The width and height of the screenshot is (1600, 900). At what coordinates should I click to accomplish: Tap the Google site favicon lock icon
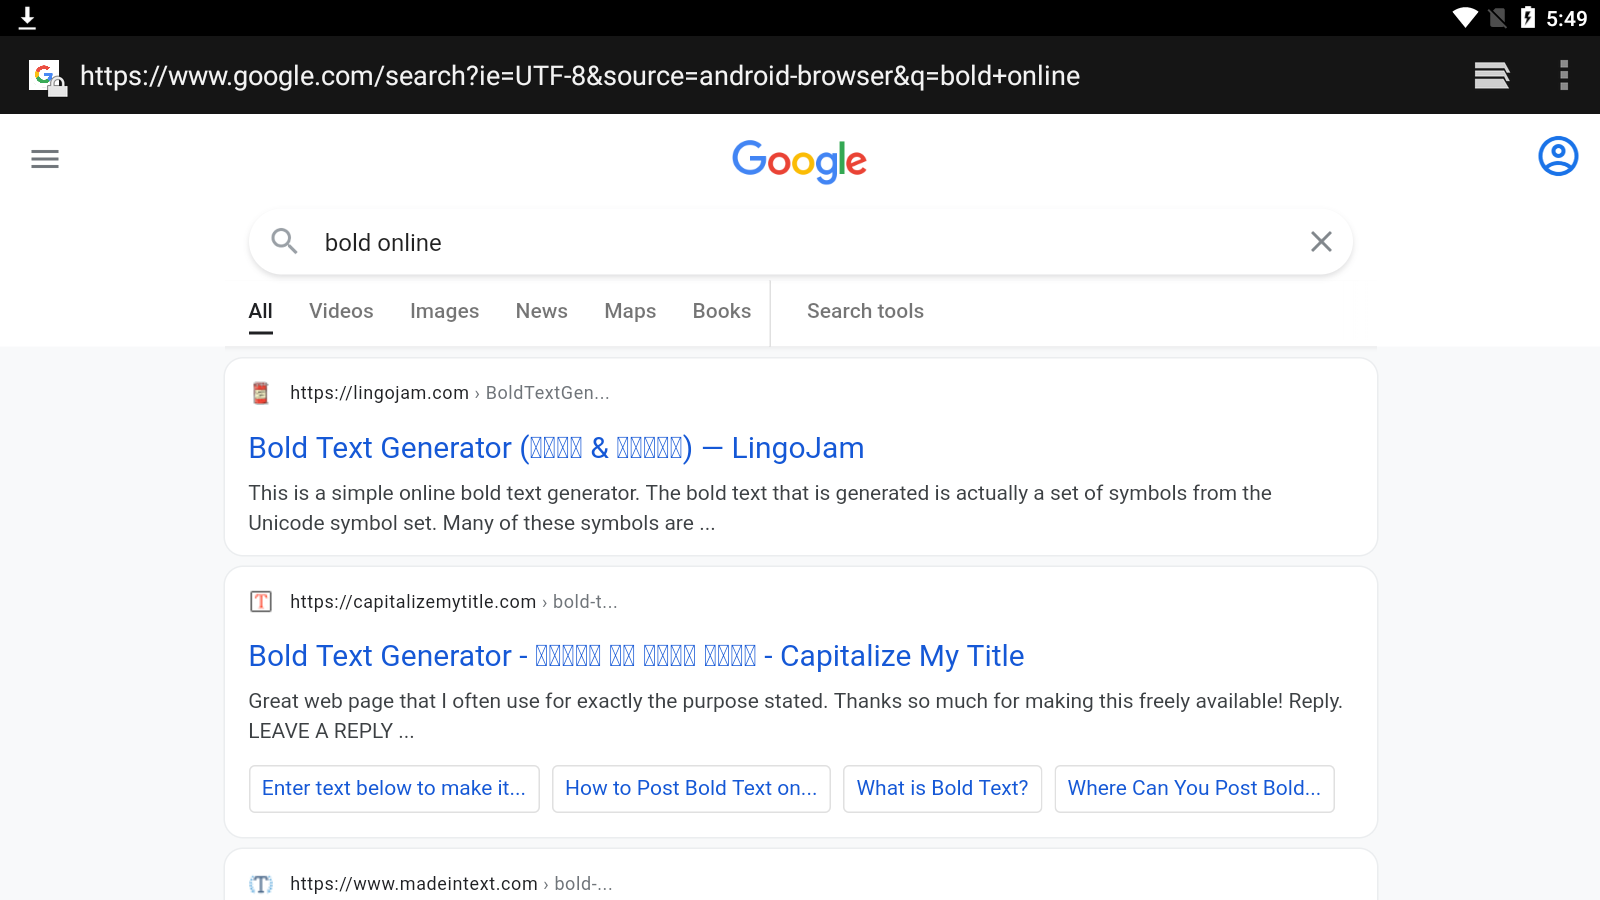(x=47, y=77)
